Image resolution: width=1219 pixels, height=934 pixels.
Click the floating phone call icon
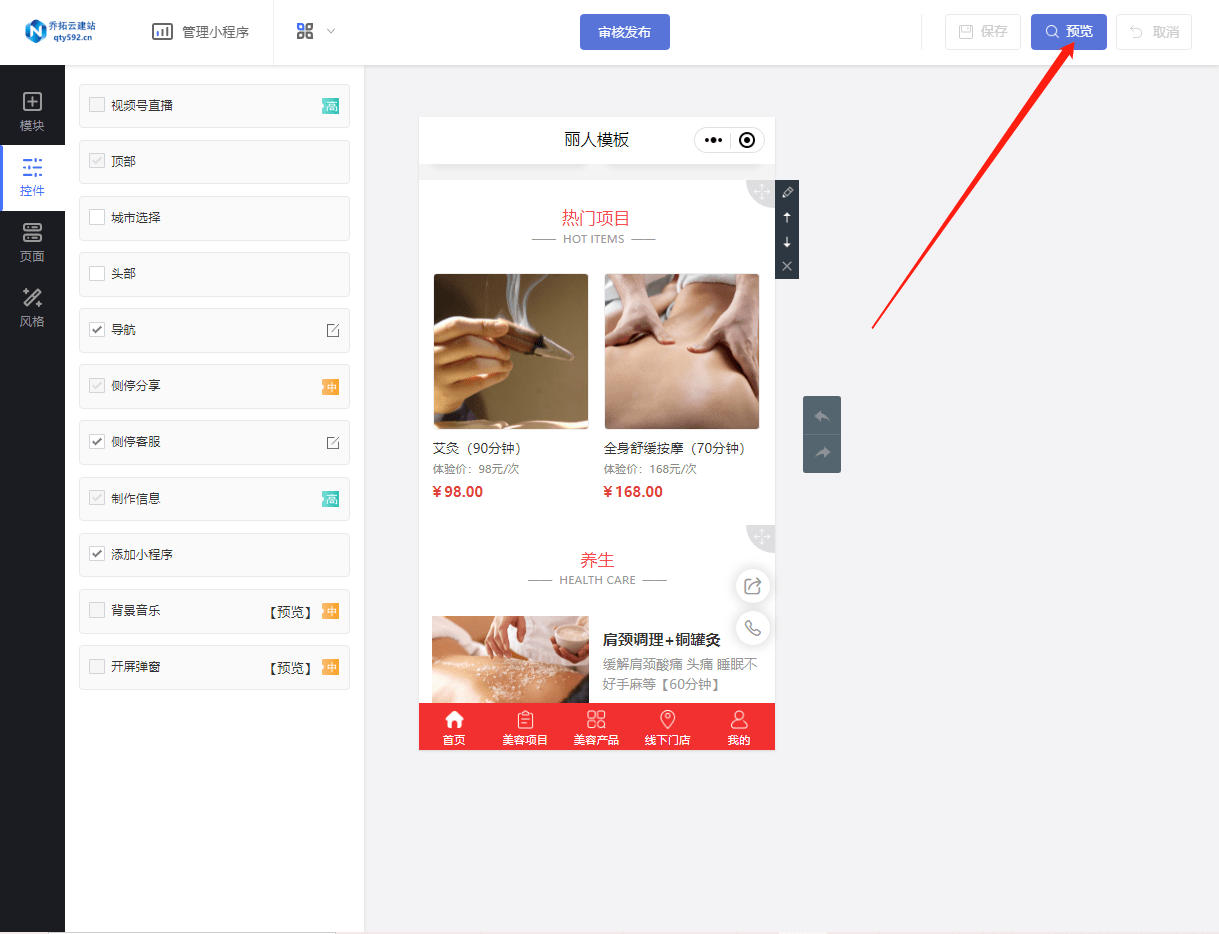(x=753, y=628)
